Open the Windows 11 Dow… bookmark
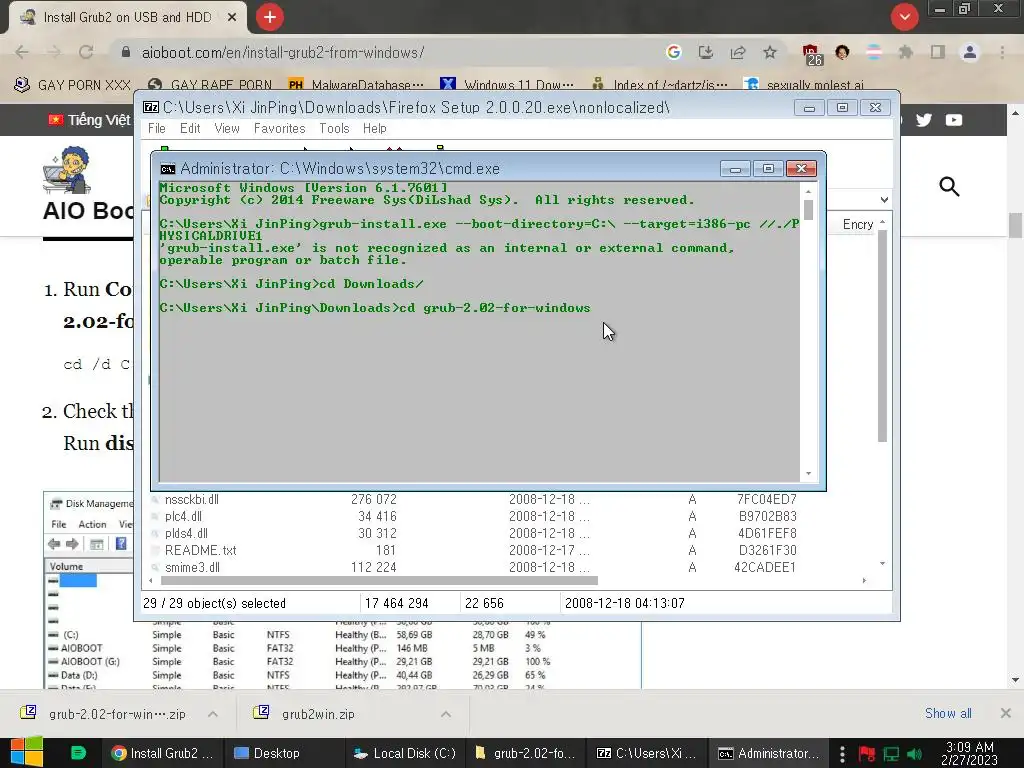 tap(507, 84)
